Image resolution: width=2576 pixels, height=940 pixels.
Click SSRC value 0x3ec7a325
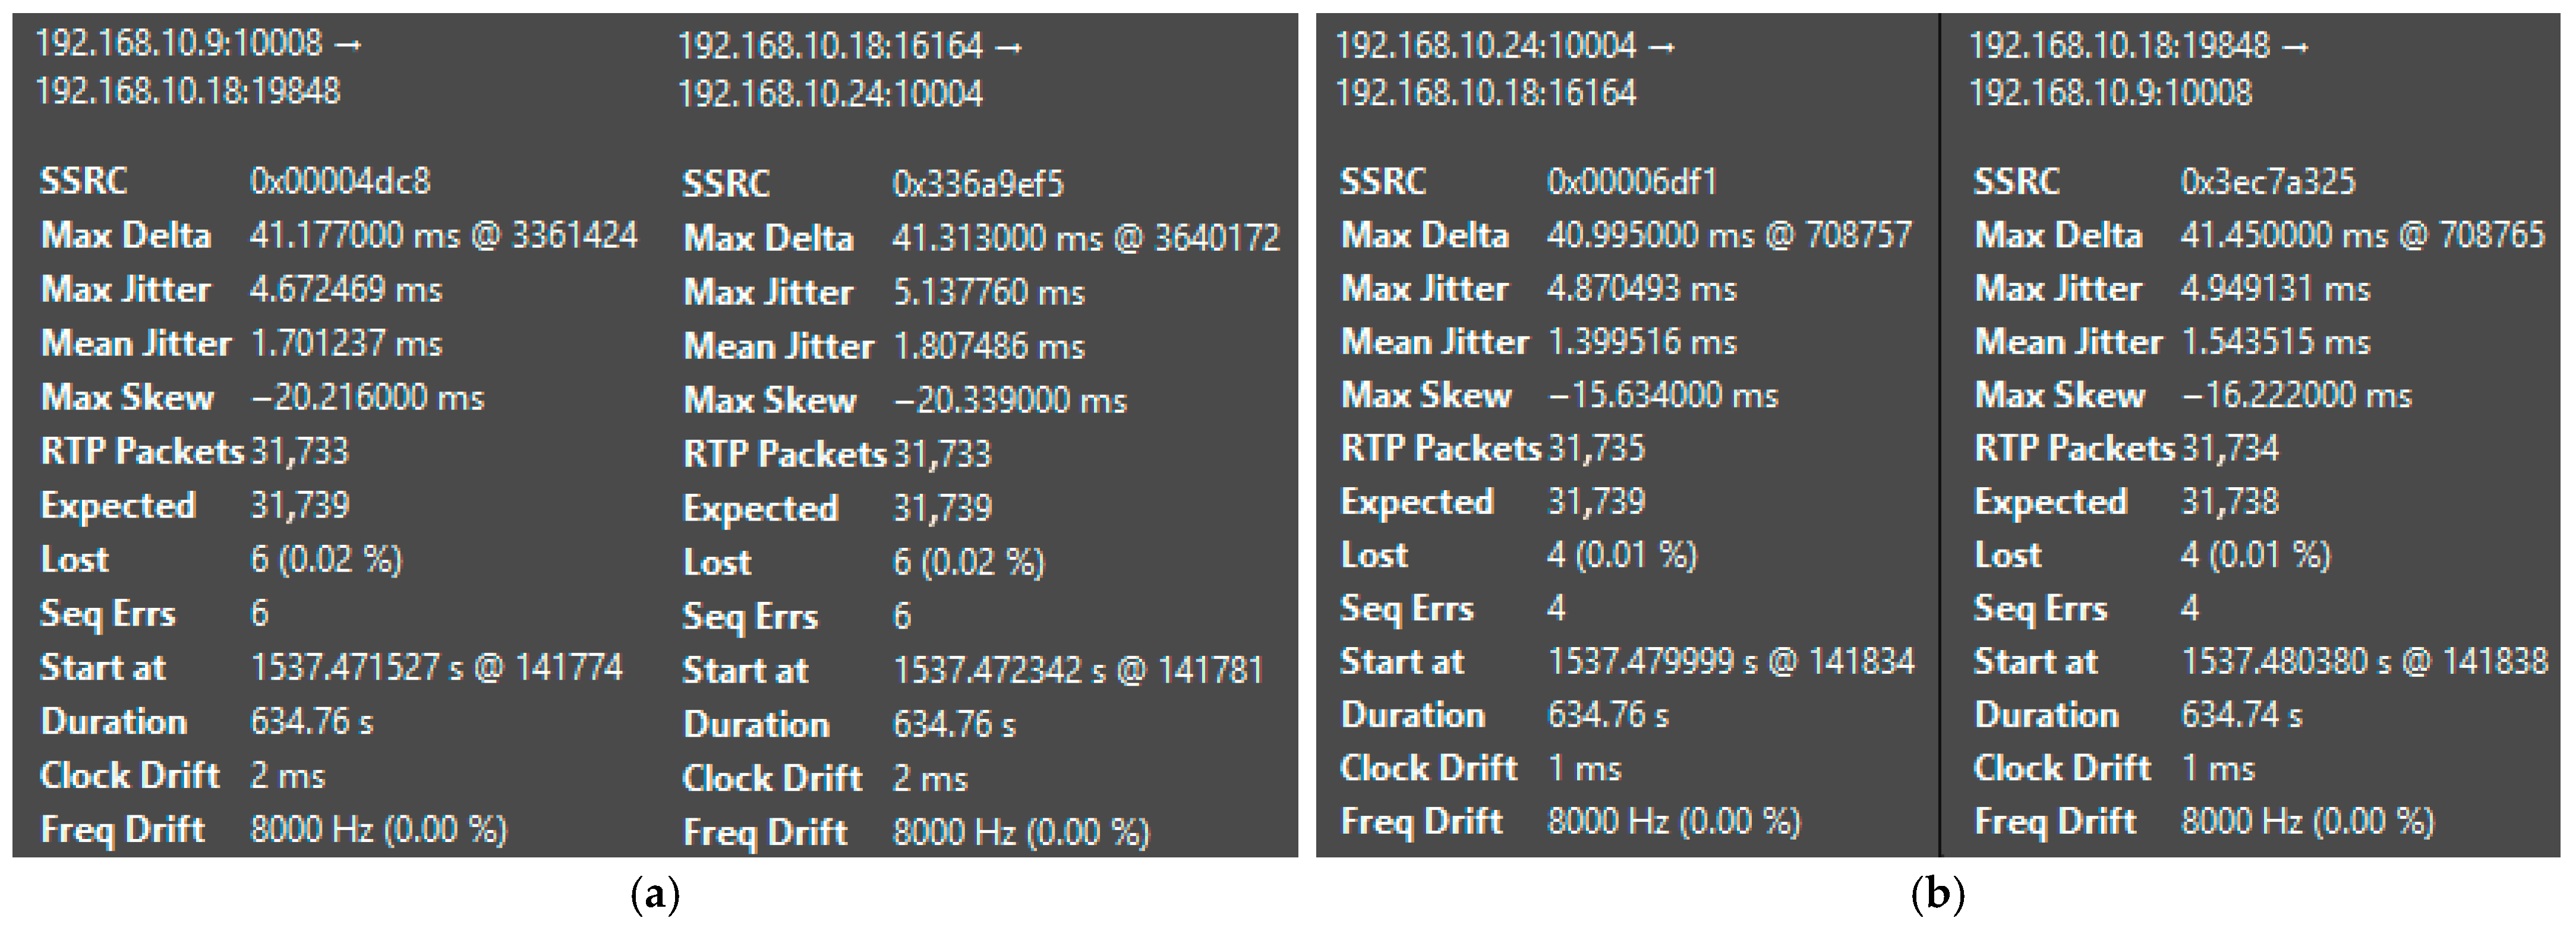tap(2267, 181)
